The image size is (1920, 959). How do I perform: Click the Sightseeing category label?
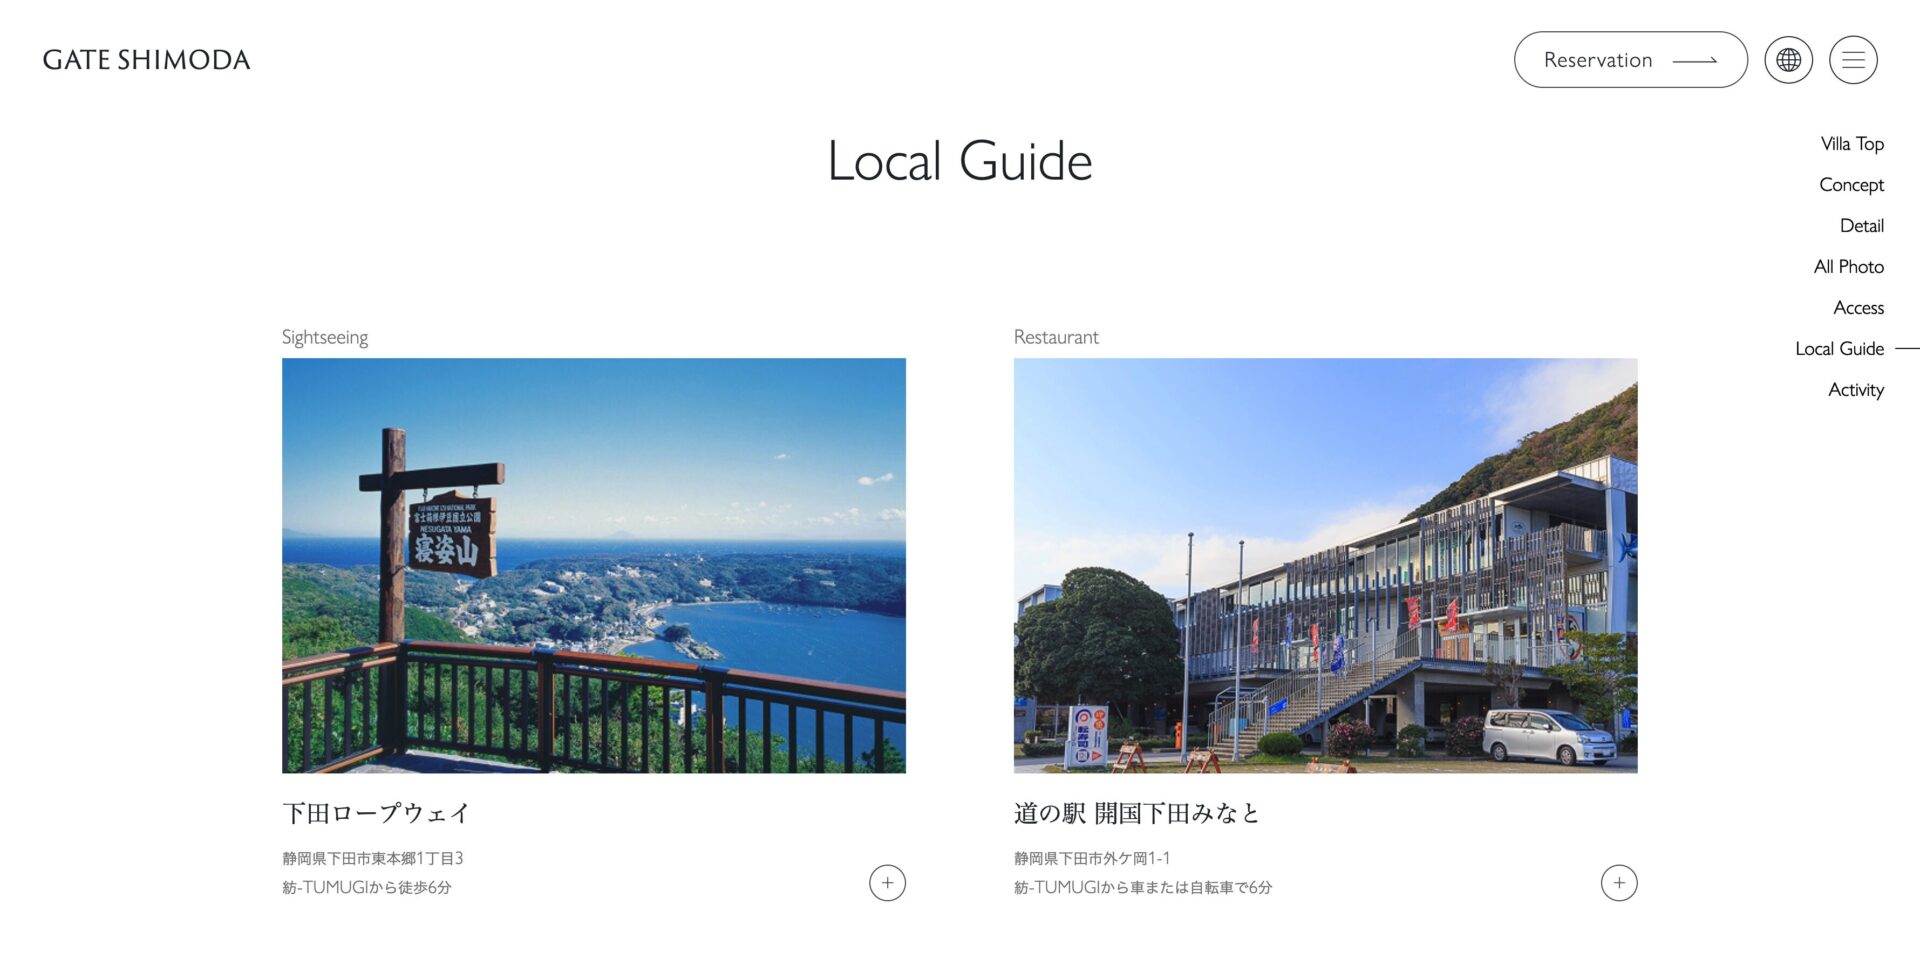(325, 337)
